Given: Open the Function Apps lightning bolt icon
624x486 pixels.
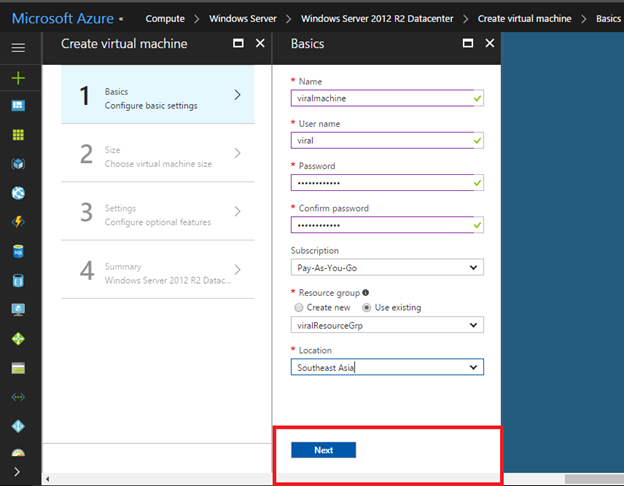Looking at the screenshot, I should click(19, 222).
